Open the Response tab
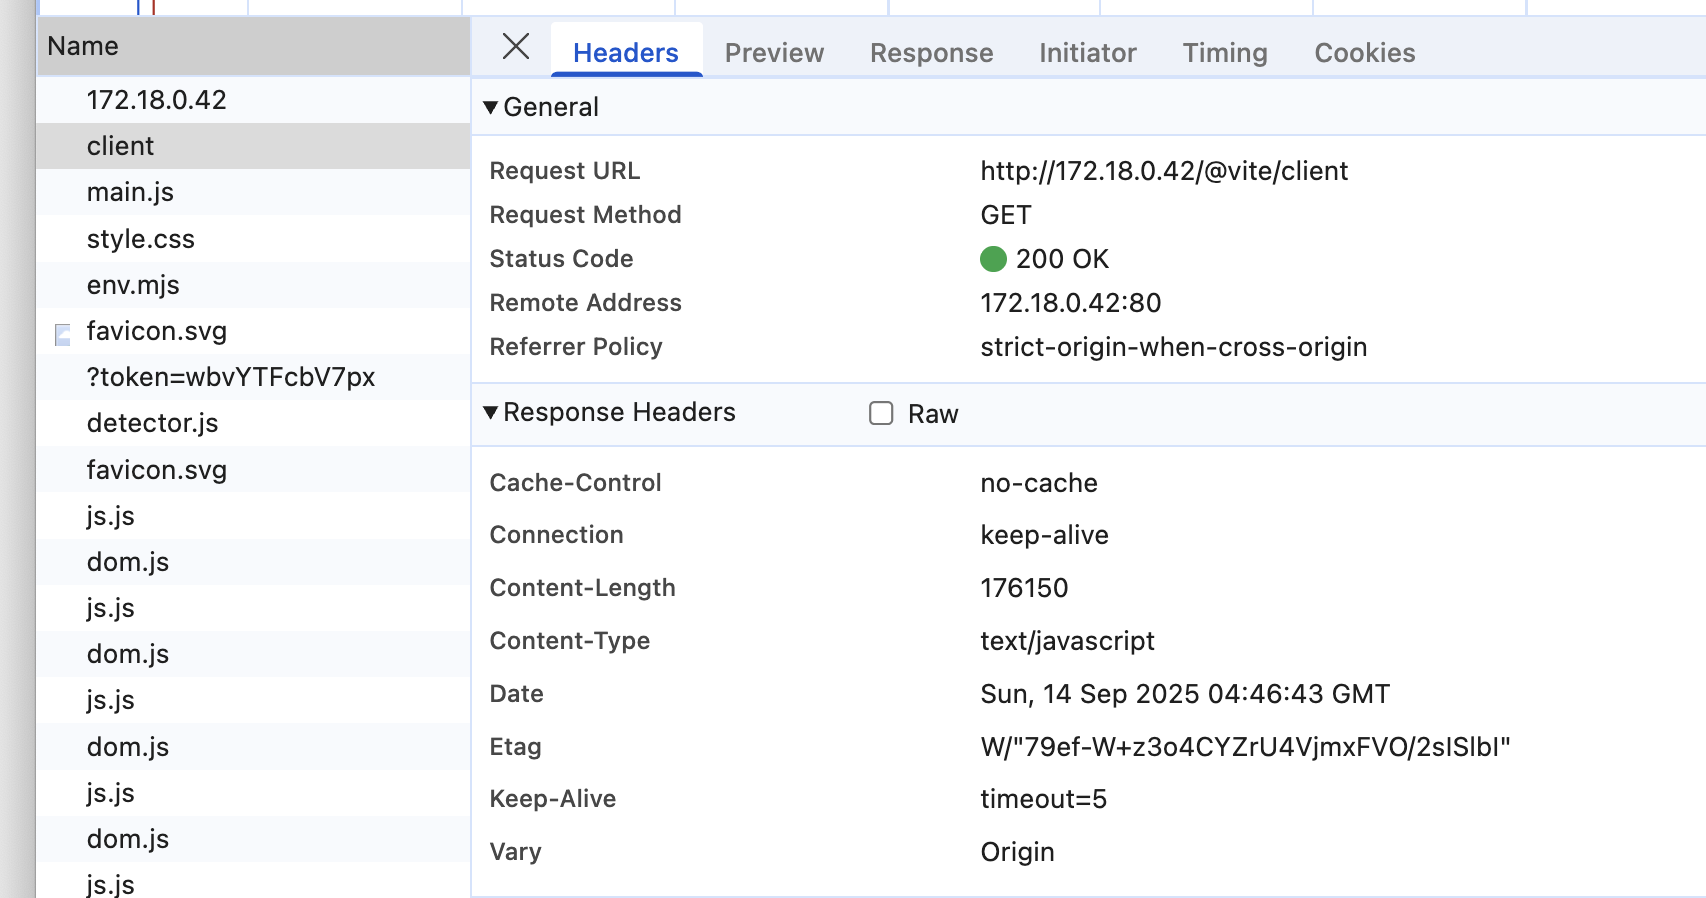This screenshot has height=898, width=1706. (931, 53)
